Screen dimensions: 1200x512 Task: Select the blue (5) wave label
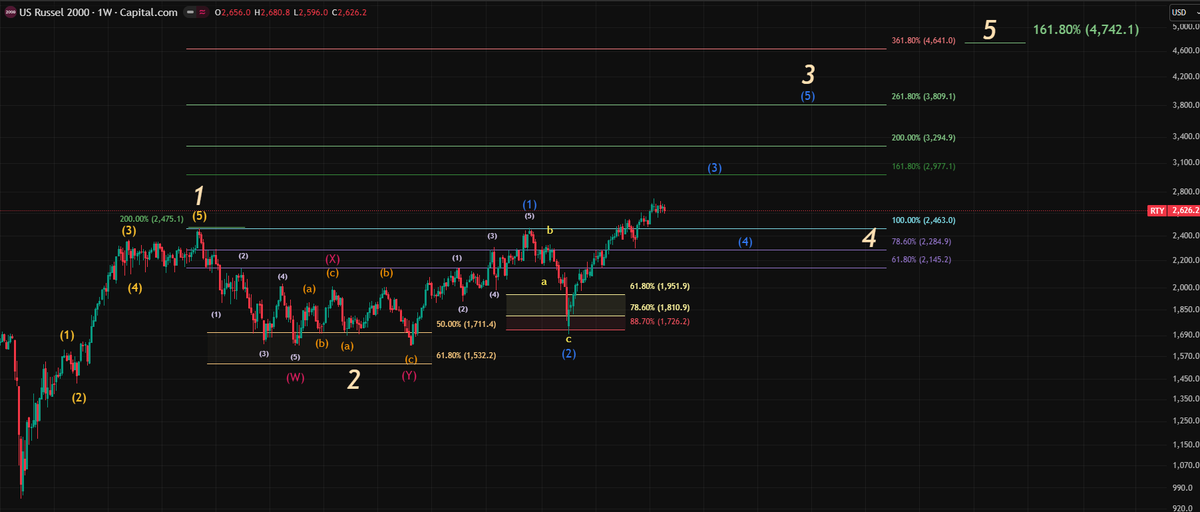808,96
